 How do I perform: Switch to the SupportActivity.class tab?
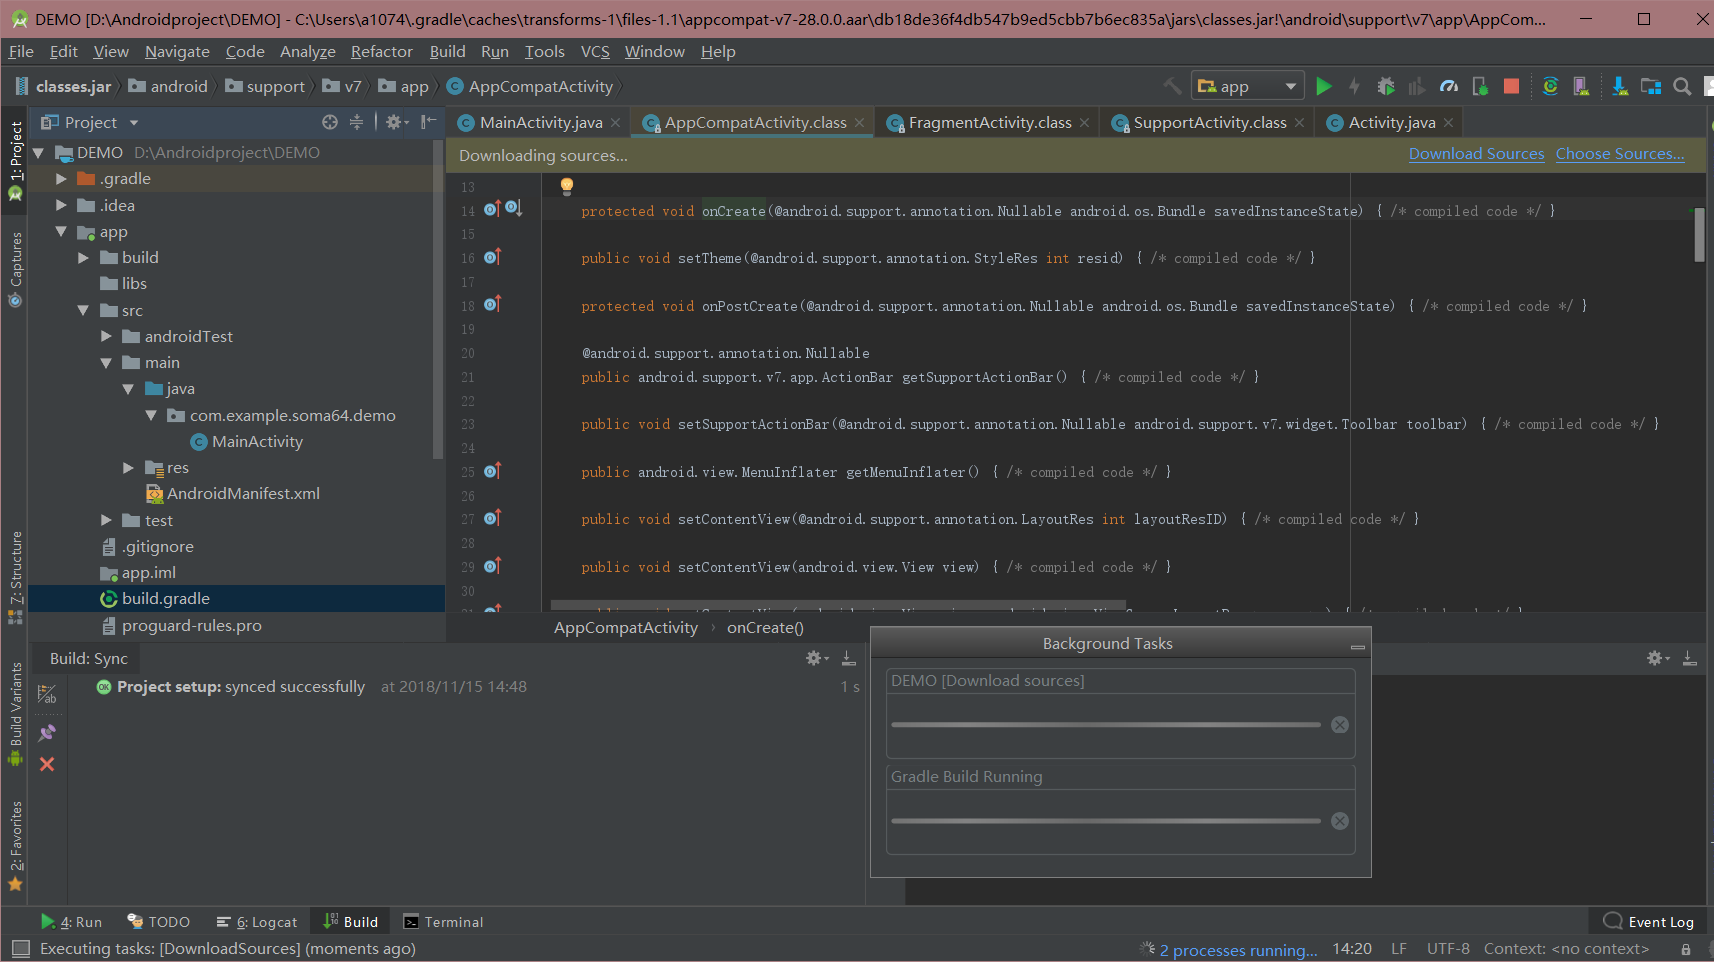tap(1209, 122)
